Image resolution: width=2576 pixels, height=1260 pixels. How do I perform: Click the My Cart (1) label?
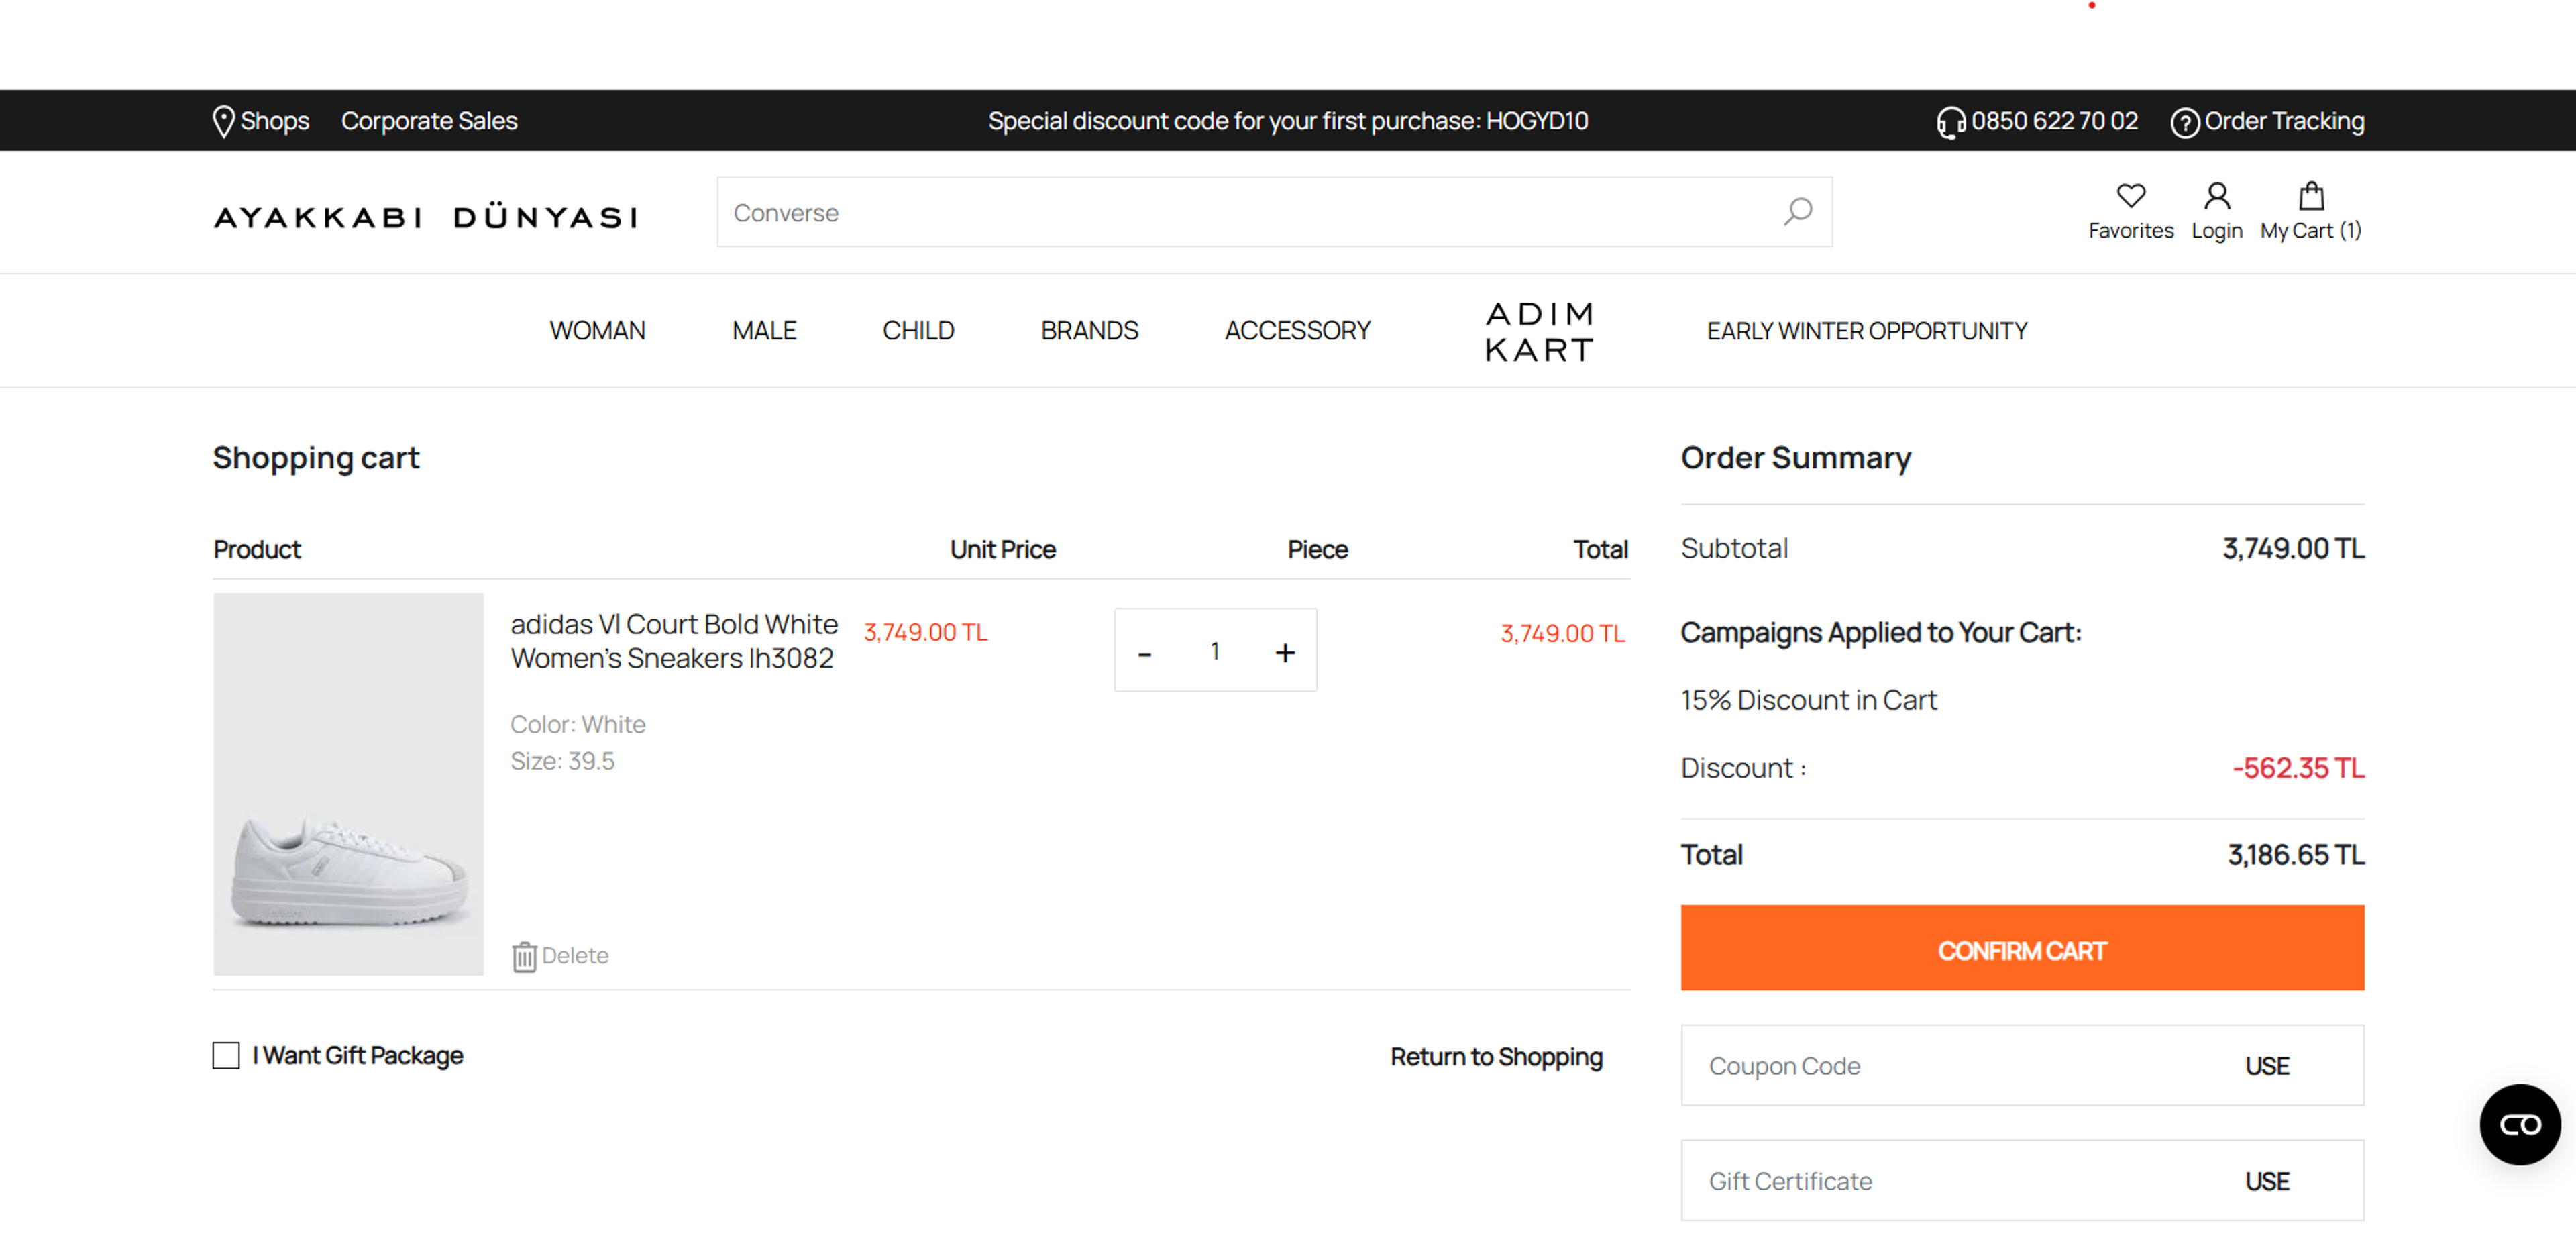2310,231
